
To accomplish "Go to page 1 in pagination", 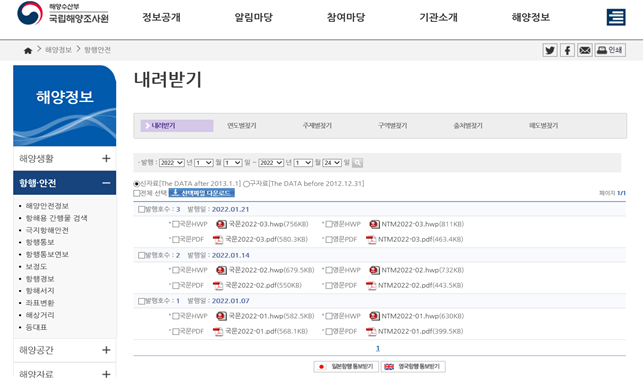I will [378, 348].
